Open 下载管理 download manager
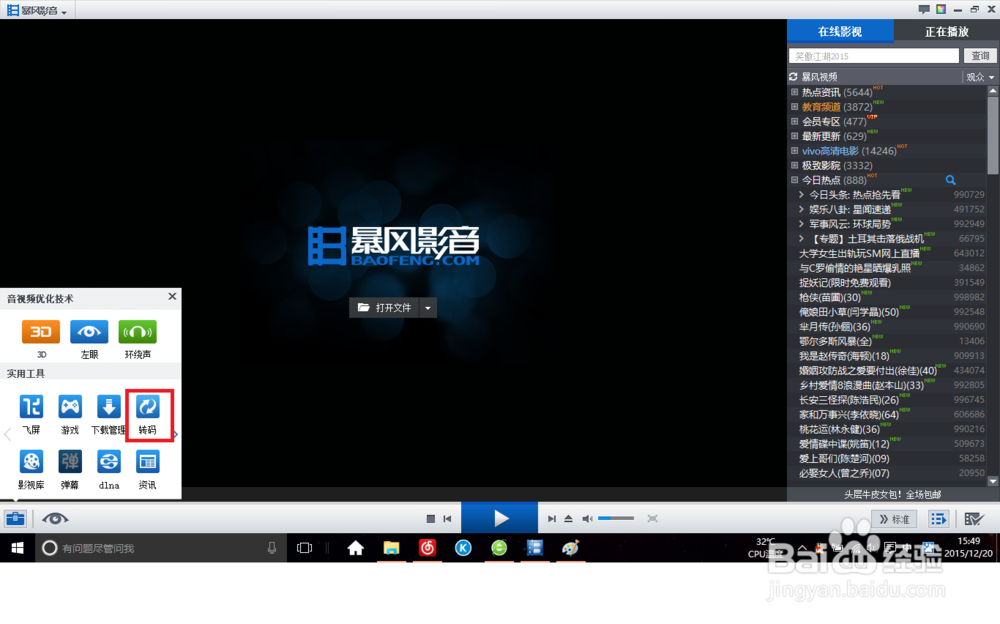This screenshot has width=1000, height=624. click(108, 406)
